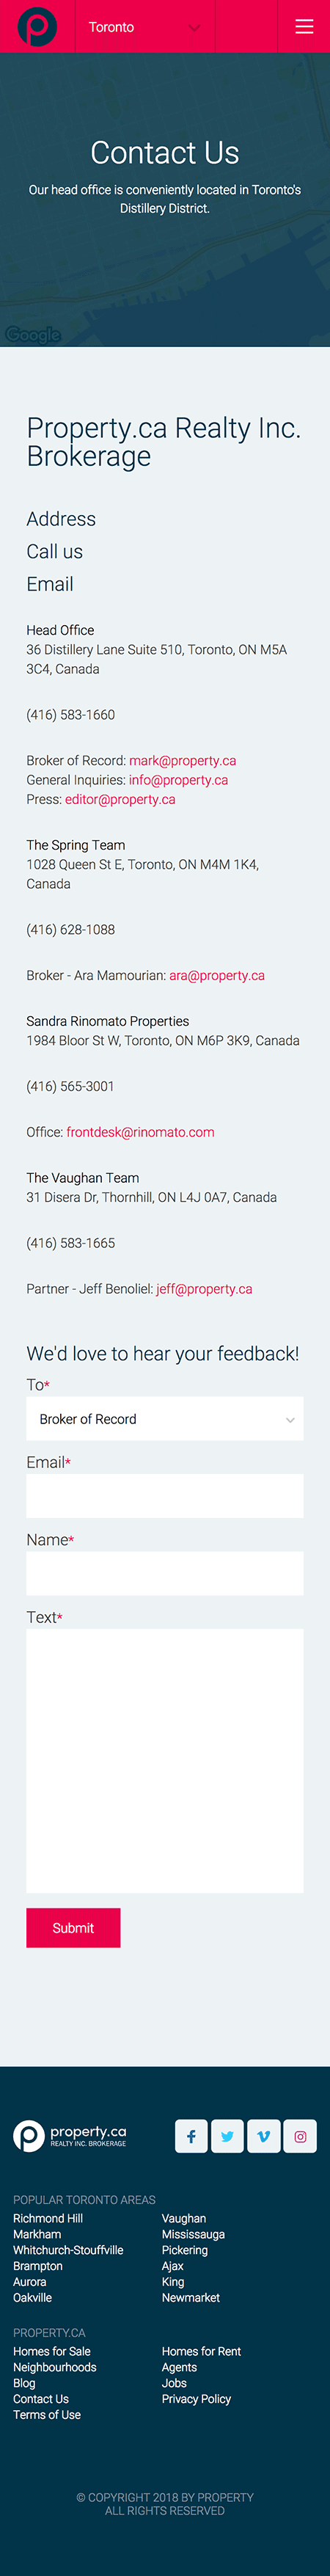Open the Facebook social icon
The height and width of the screenshot is (2576, 330).
pos(191,2136)
